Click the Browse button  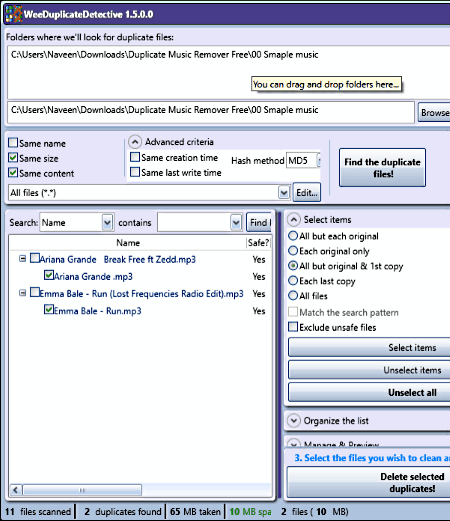[434, 112]
